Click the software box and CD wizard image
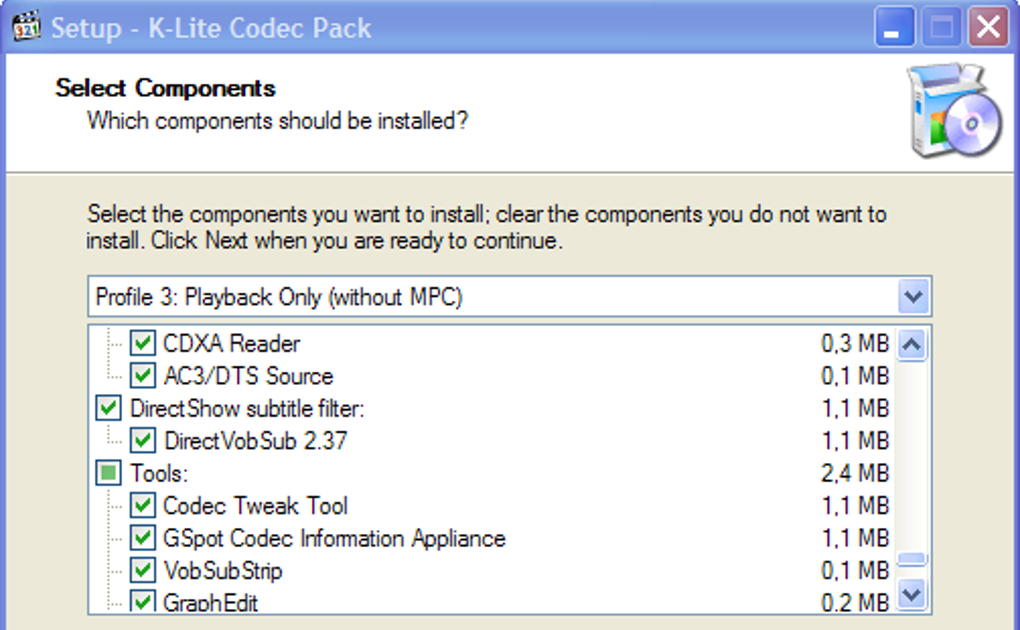 (954, 111)
